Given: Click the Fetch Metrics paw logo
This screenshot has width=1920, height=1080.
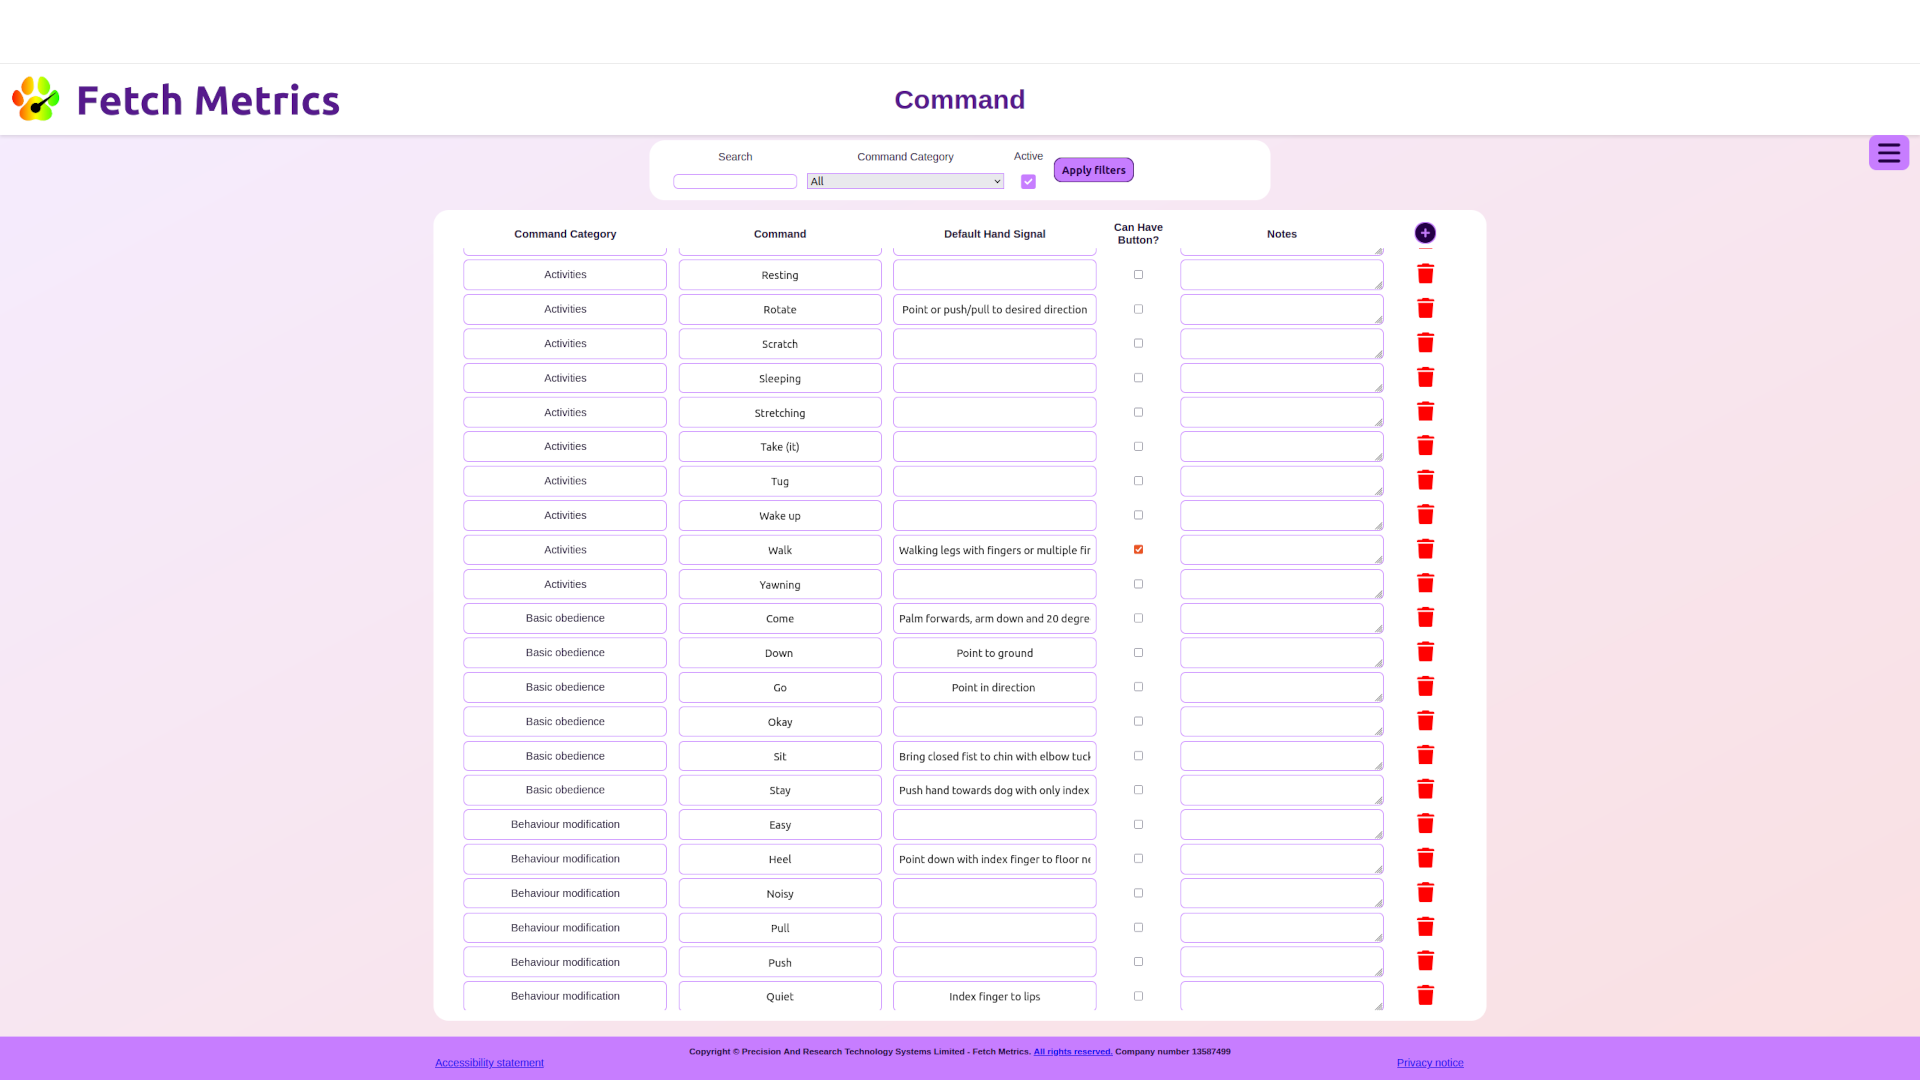Looking at the screenshot, I should tap(36, 99).
